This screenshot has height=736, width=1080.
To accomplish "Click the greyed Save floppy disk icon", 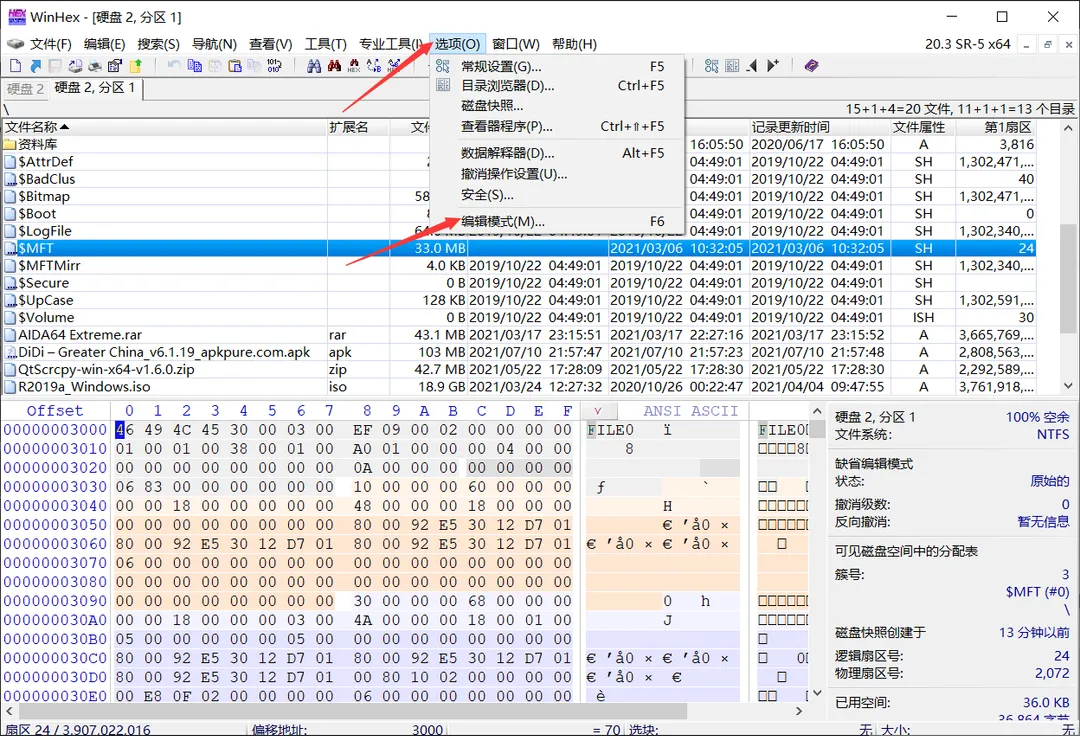I will pos(55,66).
